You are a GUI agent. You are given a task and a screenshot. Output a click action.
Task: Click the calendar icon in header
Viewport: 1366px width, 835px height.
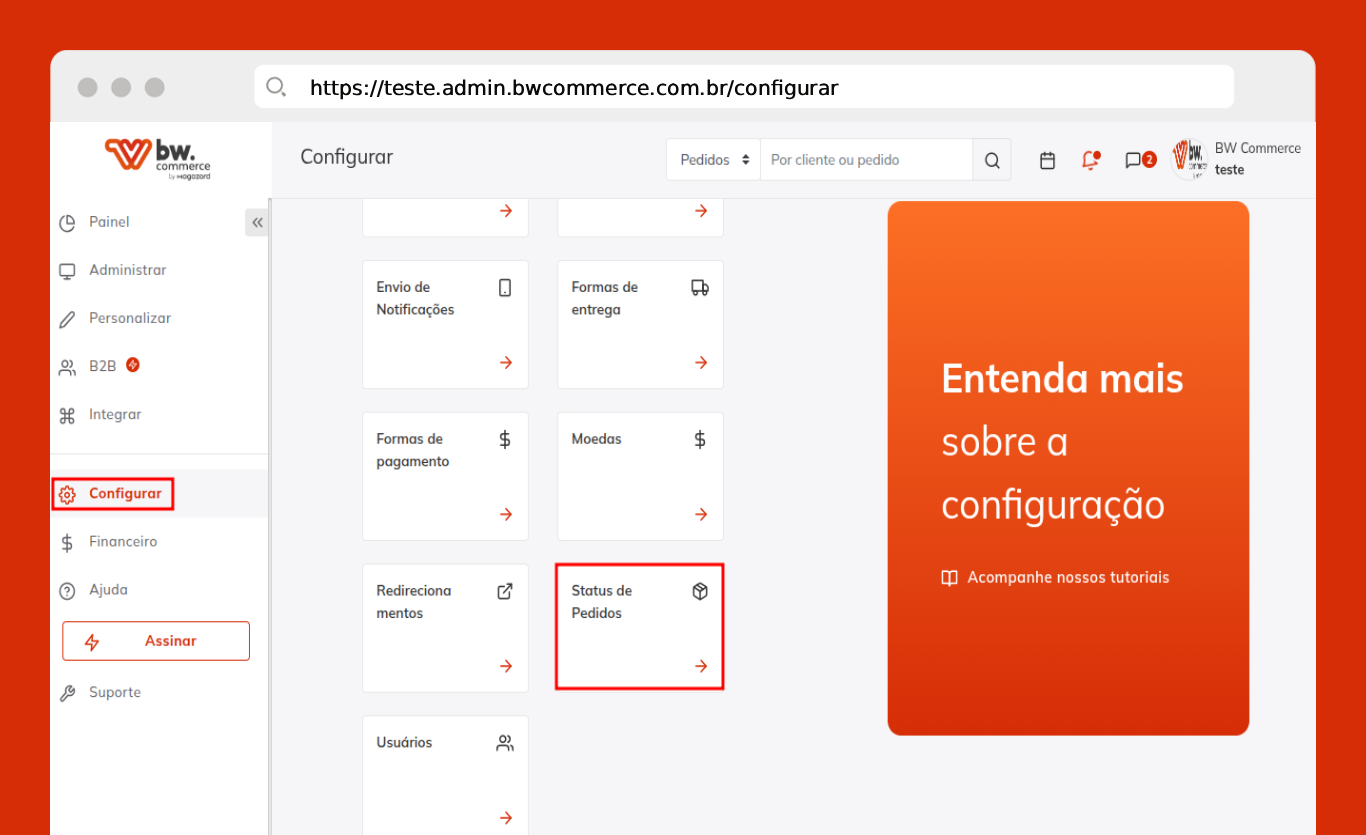point(1047,160)
